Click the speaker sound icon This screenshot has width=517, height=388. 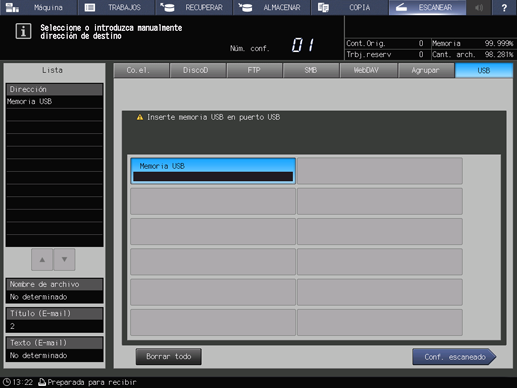click(x=479, y=7)
